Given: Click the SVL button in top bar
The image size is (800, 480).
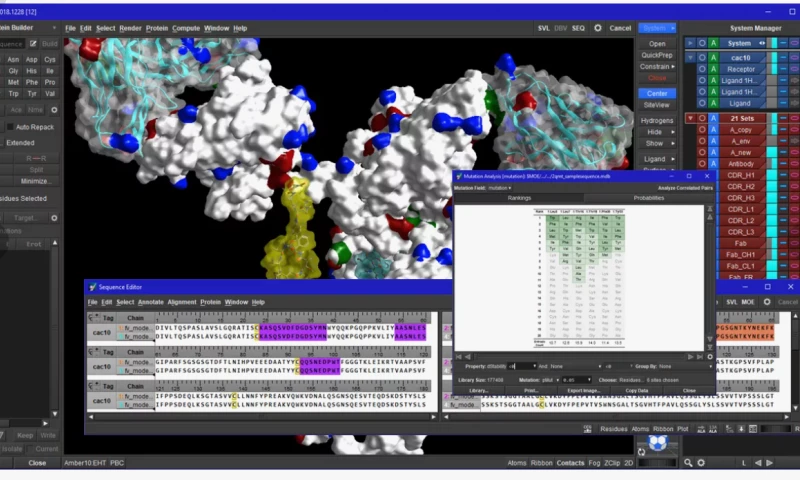Looking at the screenshot, I should tap(543, 28).
